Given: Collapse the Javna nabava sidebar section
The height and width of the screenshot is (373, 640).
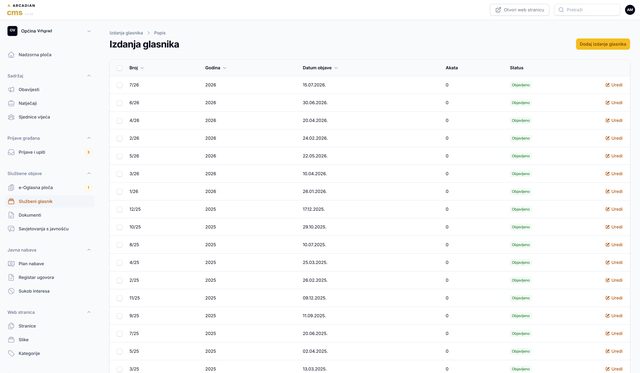Looking at the screenshot, I should [89, 250].
